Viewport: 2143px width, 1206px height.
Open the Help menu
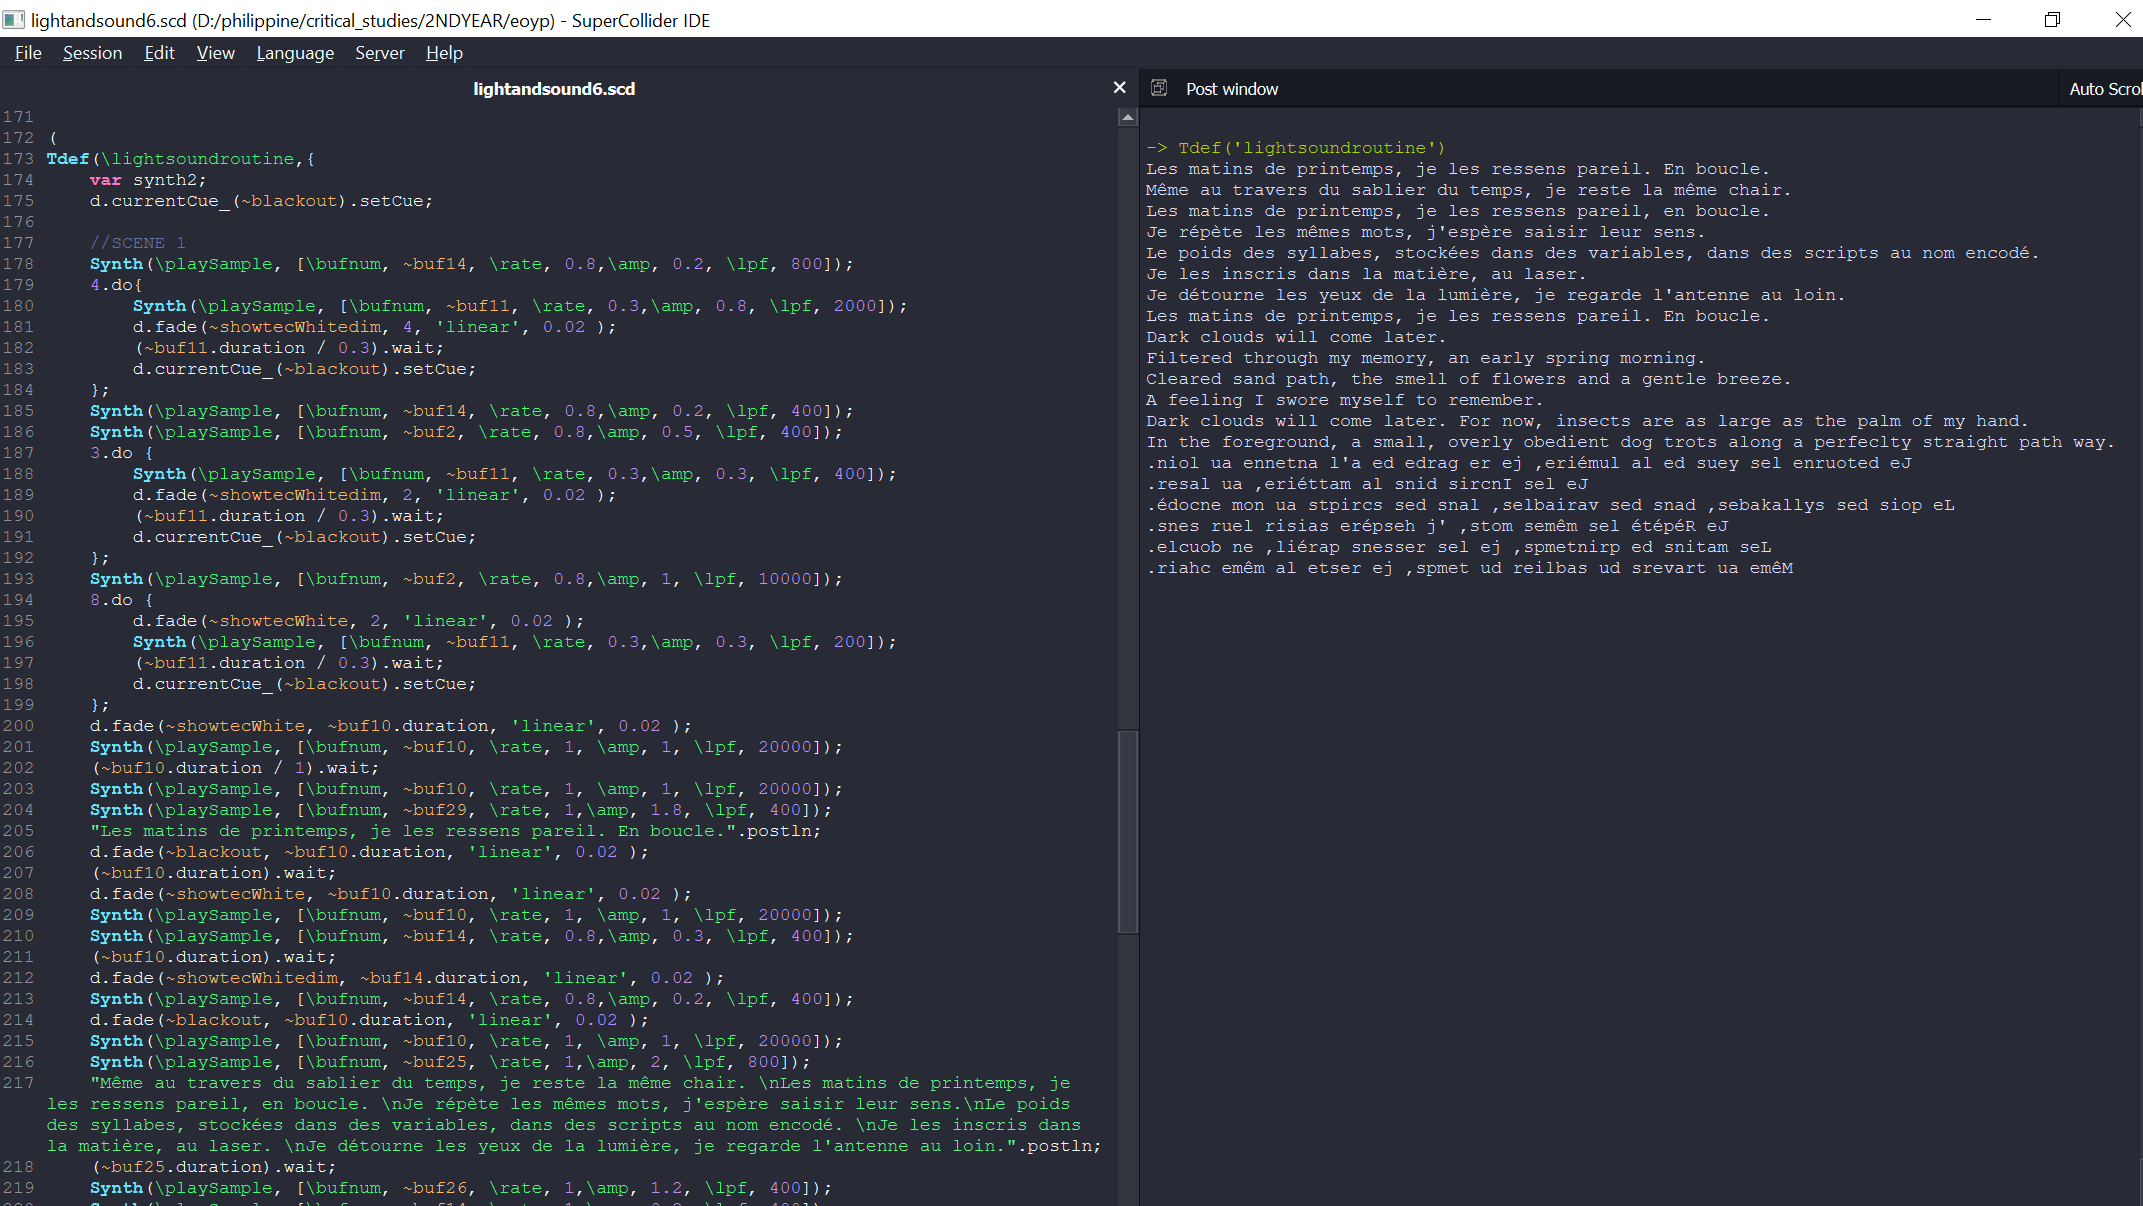[x=444, y=53]
